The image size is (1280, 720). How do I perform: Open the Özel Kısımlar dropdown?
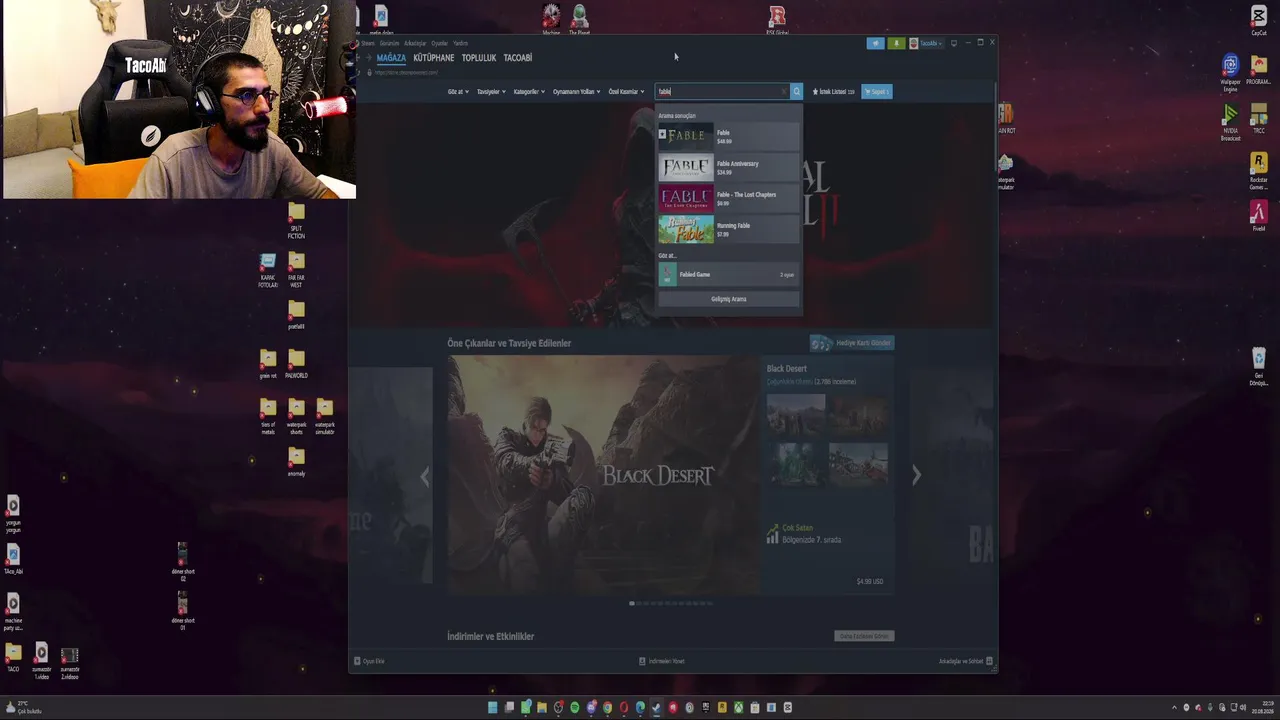point(626,91)
